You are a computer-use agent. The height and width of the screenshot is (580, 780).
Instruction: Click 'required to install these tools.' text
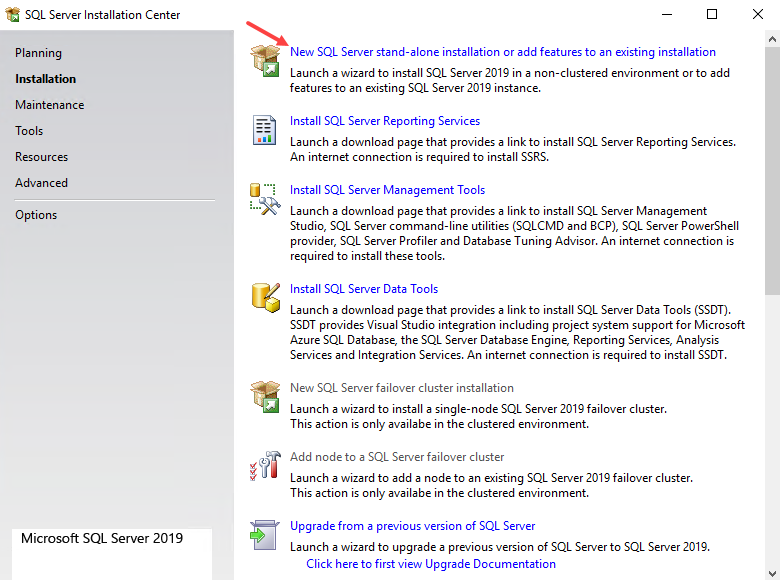[368, 256]
